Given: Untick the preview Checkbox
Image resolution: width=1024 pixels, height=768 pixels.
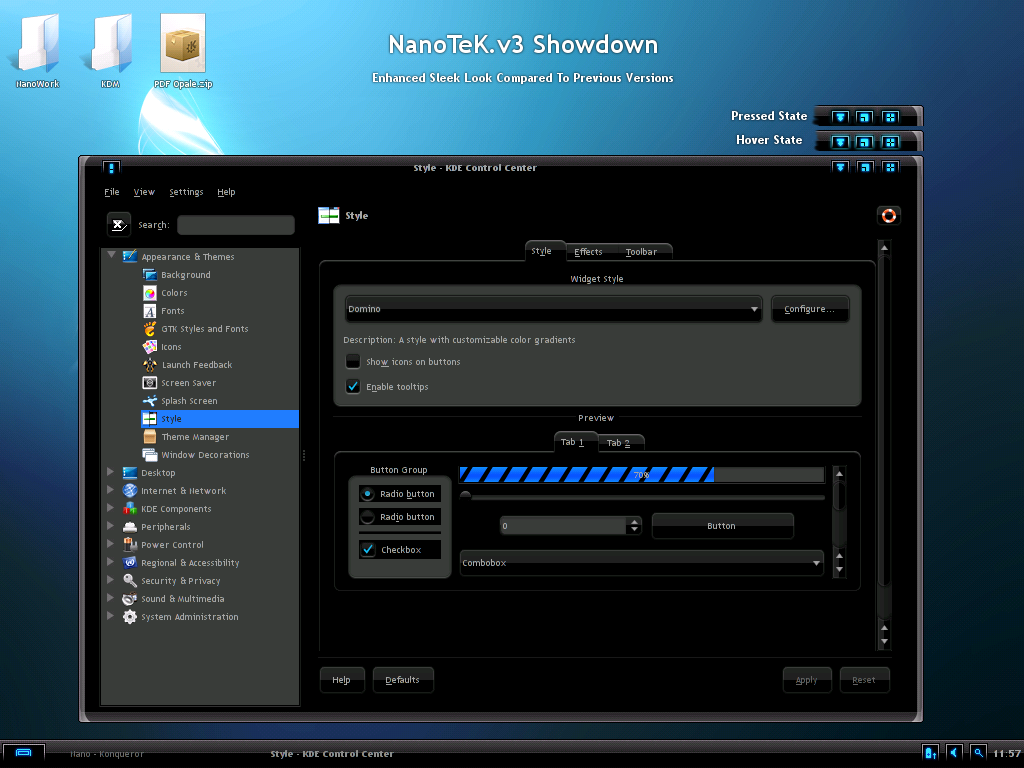Looking at the screenshot, I should [368, 549].
